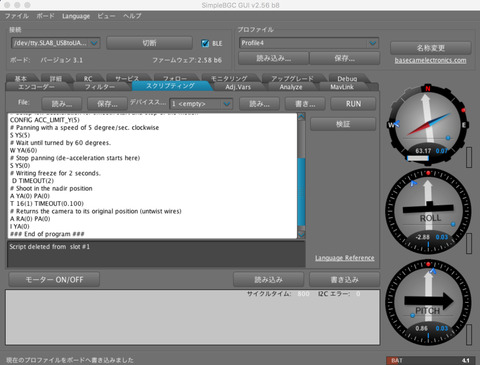Switch to the Analyze tab
The height and width of the screenshot is (365, 480).
[x=291, y=87]
